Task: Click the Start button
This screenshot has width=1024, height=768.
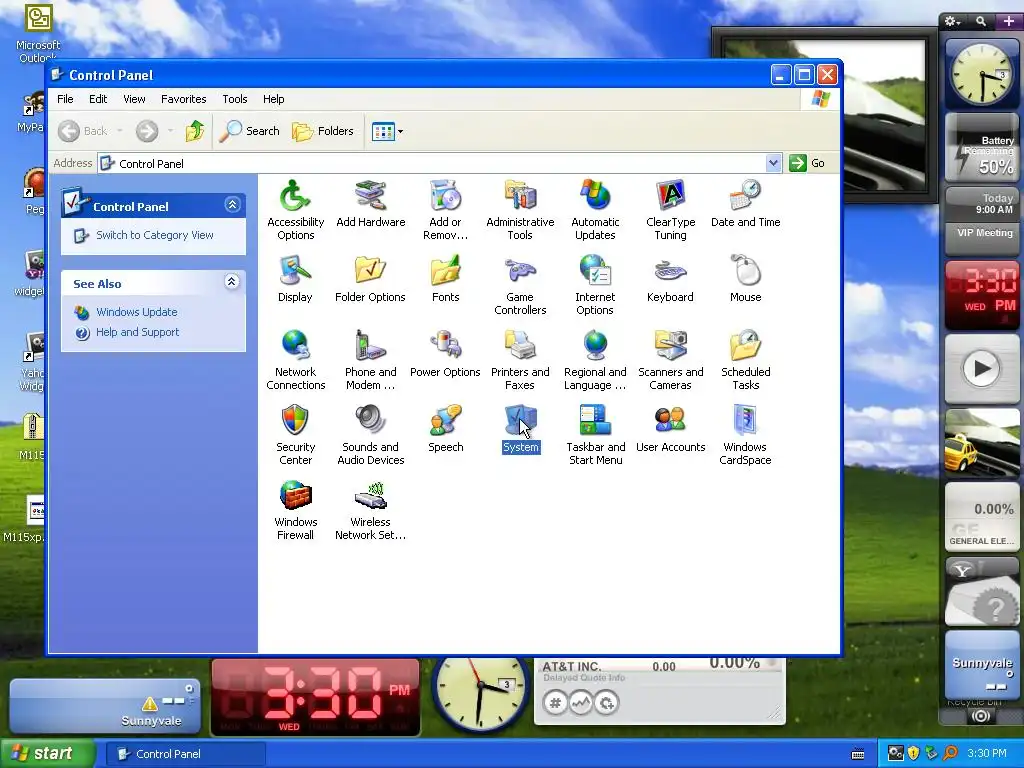Action: (x=47, y=754)
